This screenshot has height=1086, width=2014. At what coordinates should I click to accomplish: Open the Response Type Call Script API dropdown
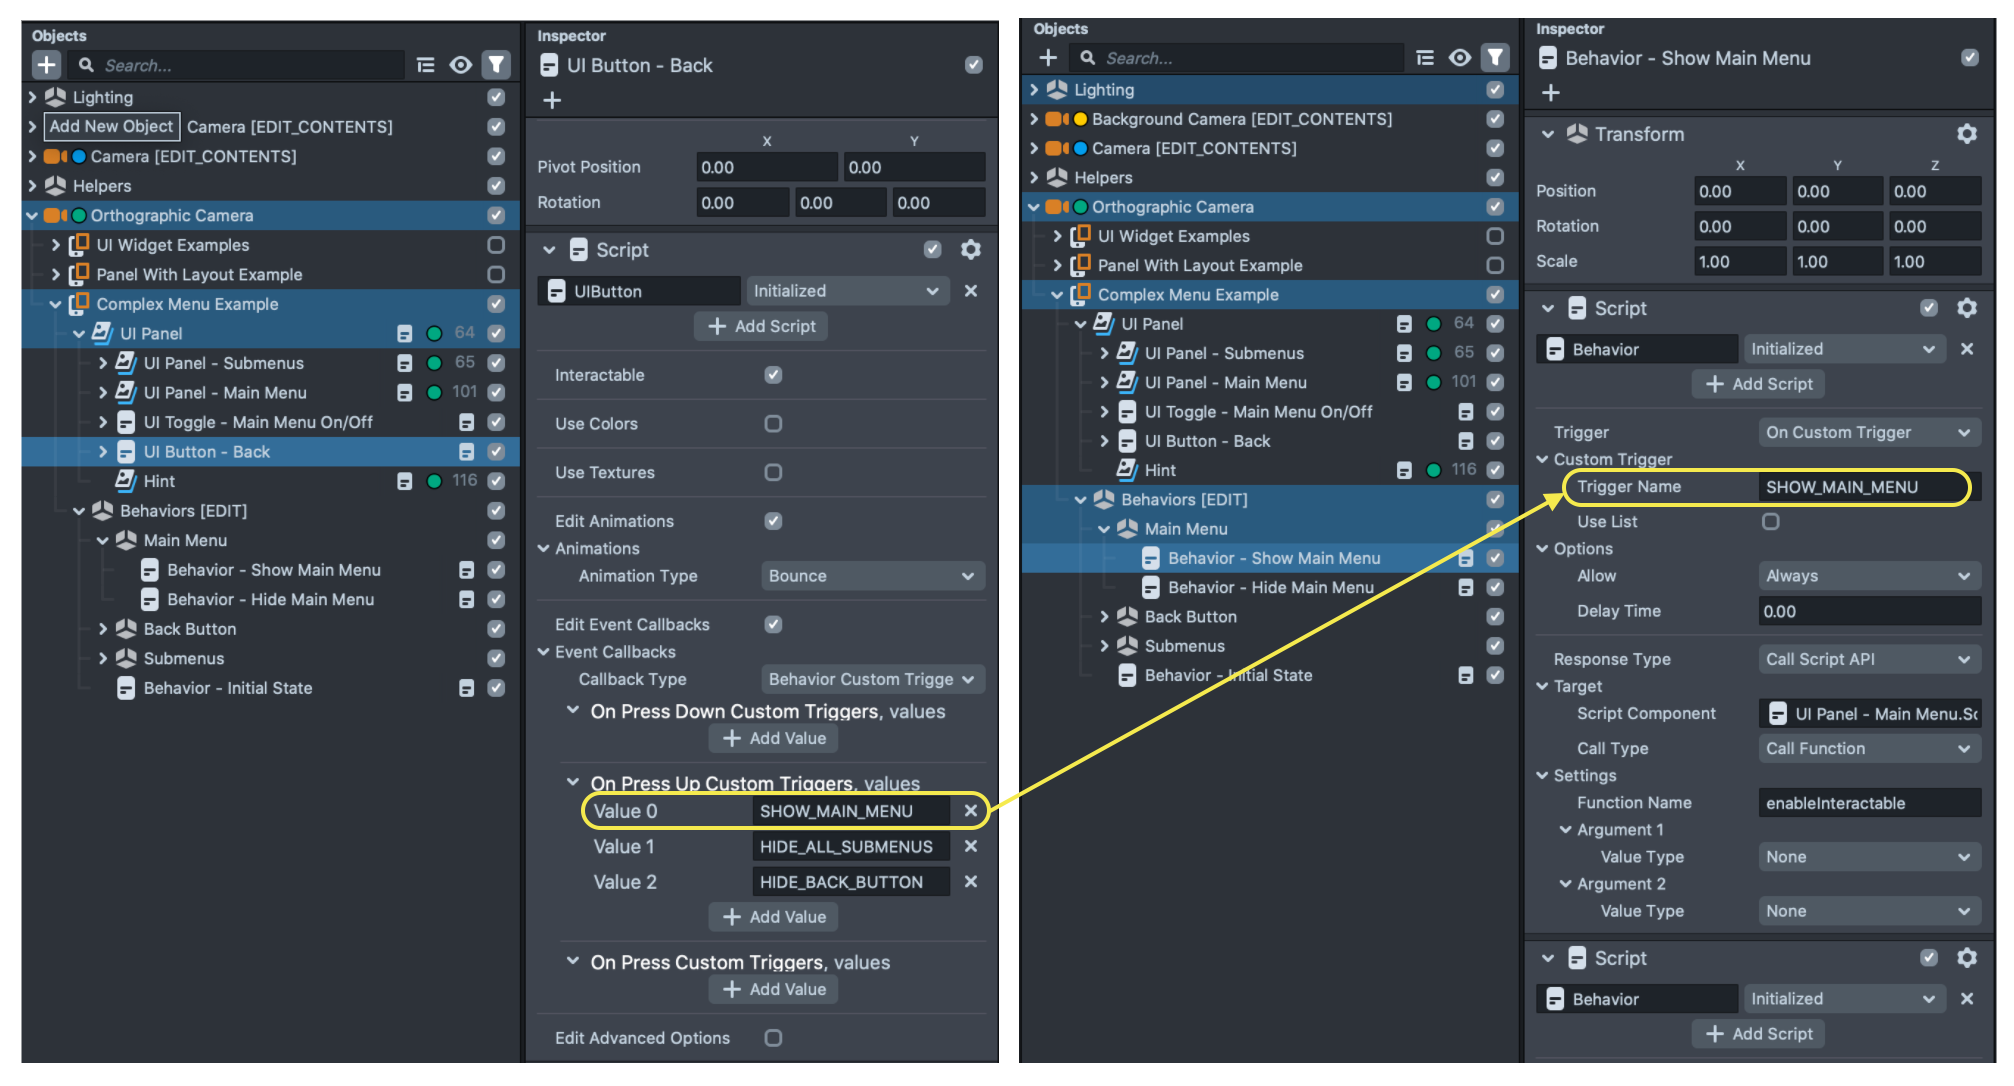pos(1867,659)
